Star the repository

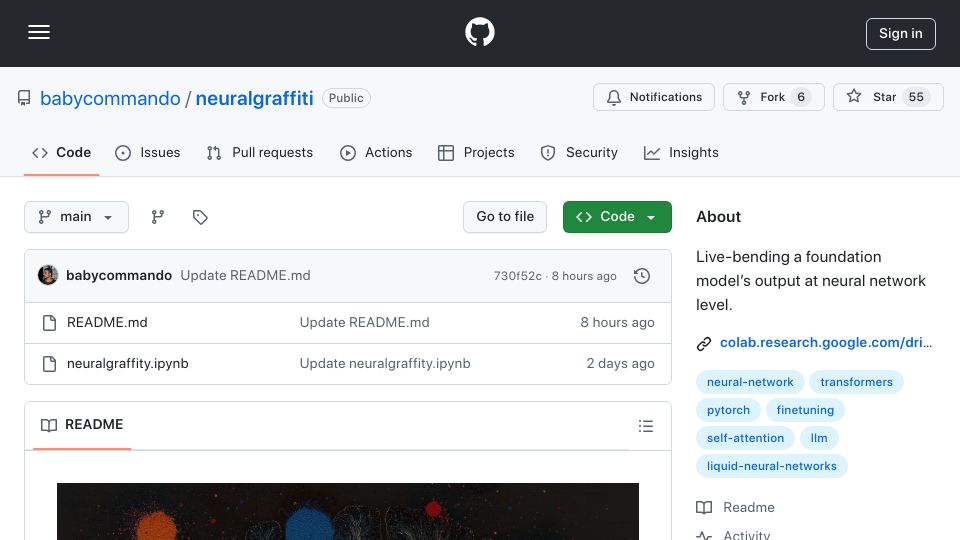pos(888,97)
